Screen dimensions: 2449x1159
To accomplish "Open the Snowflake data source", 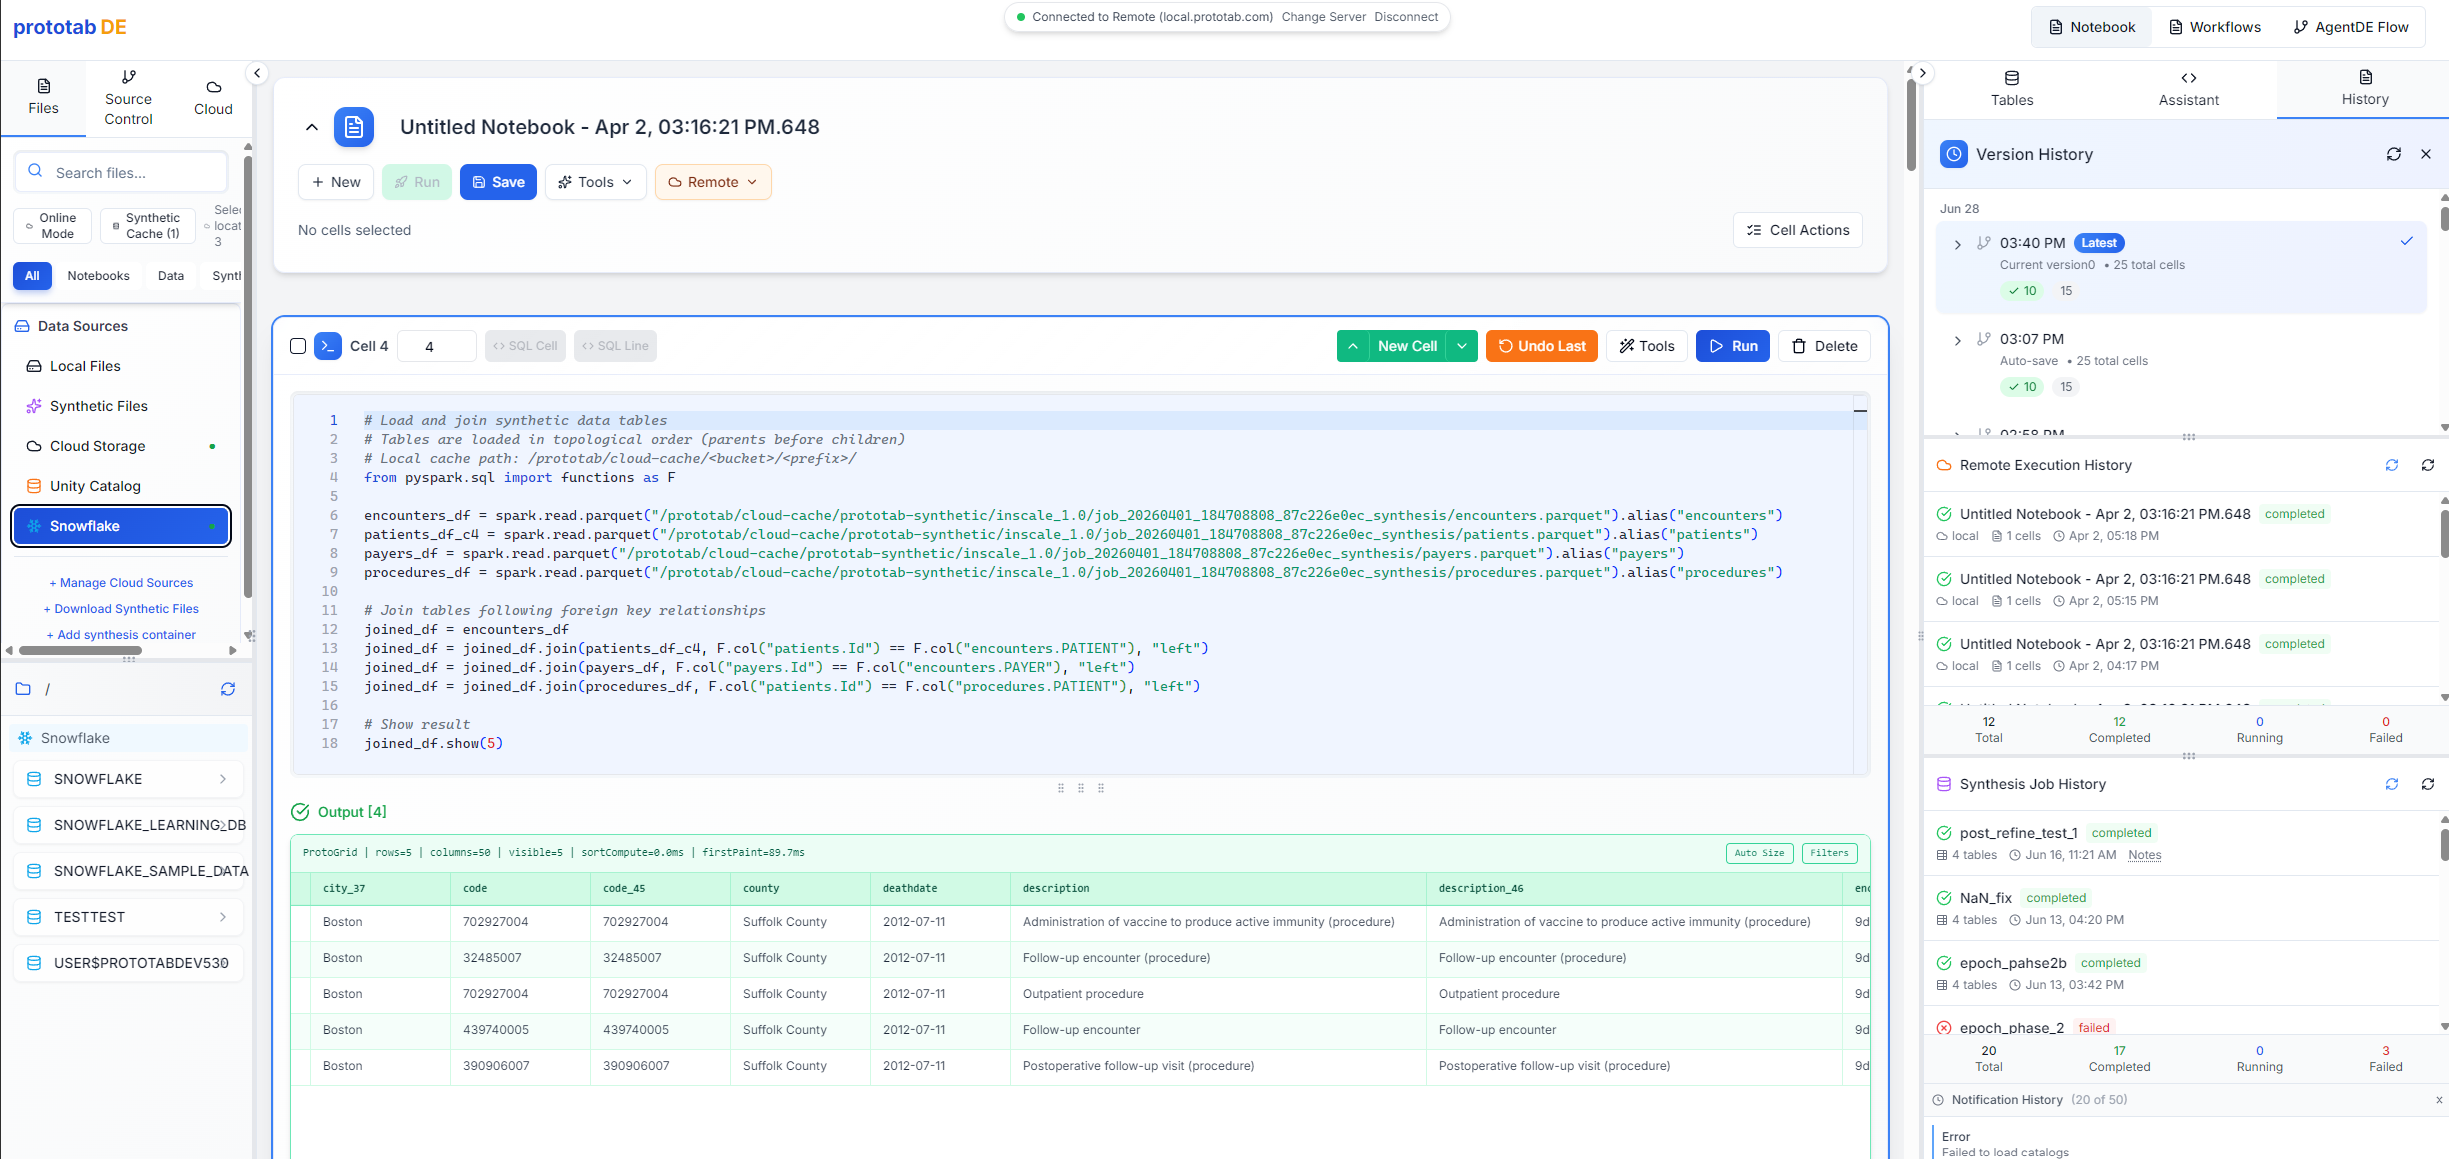I will pos(121,526).
